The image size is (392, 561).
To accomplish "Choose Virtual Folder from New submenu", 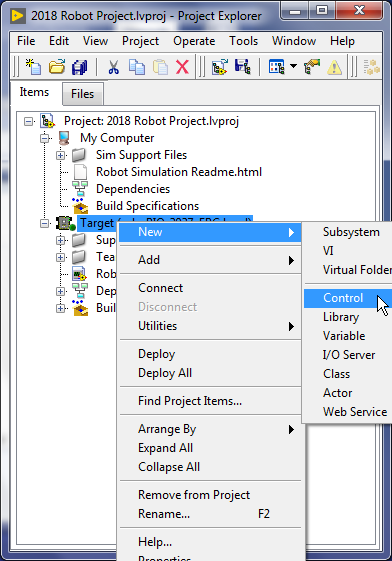I will 348,270.
